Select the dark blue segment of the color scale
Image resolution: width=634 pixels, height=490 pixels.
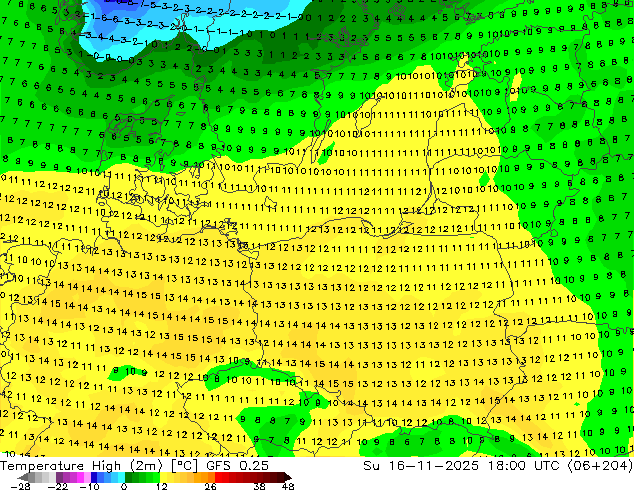coord(94,477)
